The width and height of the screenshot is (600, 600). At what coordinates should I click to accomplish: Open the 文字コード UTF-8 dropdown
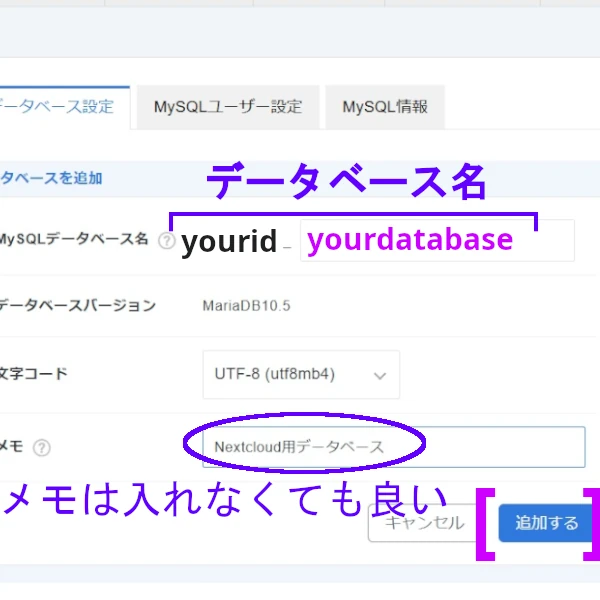click(301, 375)
